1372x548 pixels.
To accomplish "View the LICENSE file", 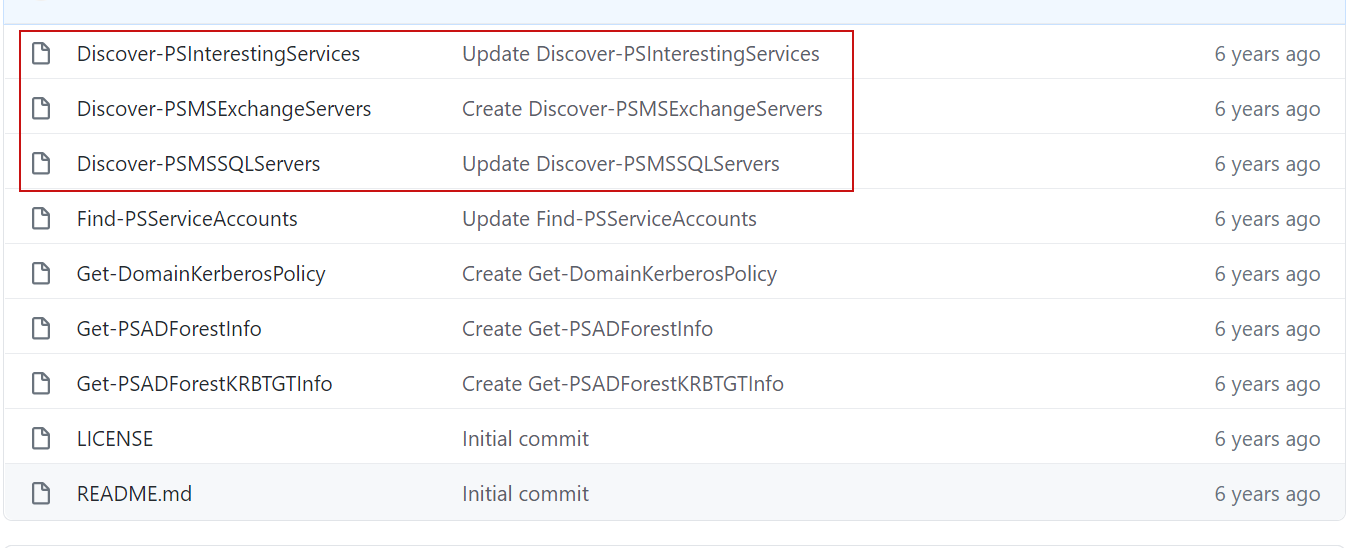I will pyautogui.click(x=115, y=439).
